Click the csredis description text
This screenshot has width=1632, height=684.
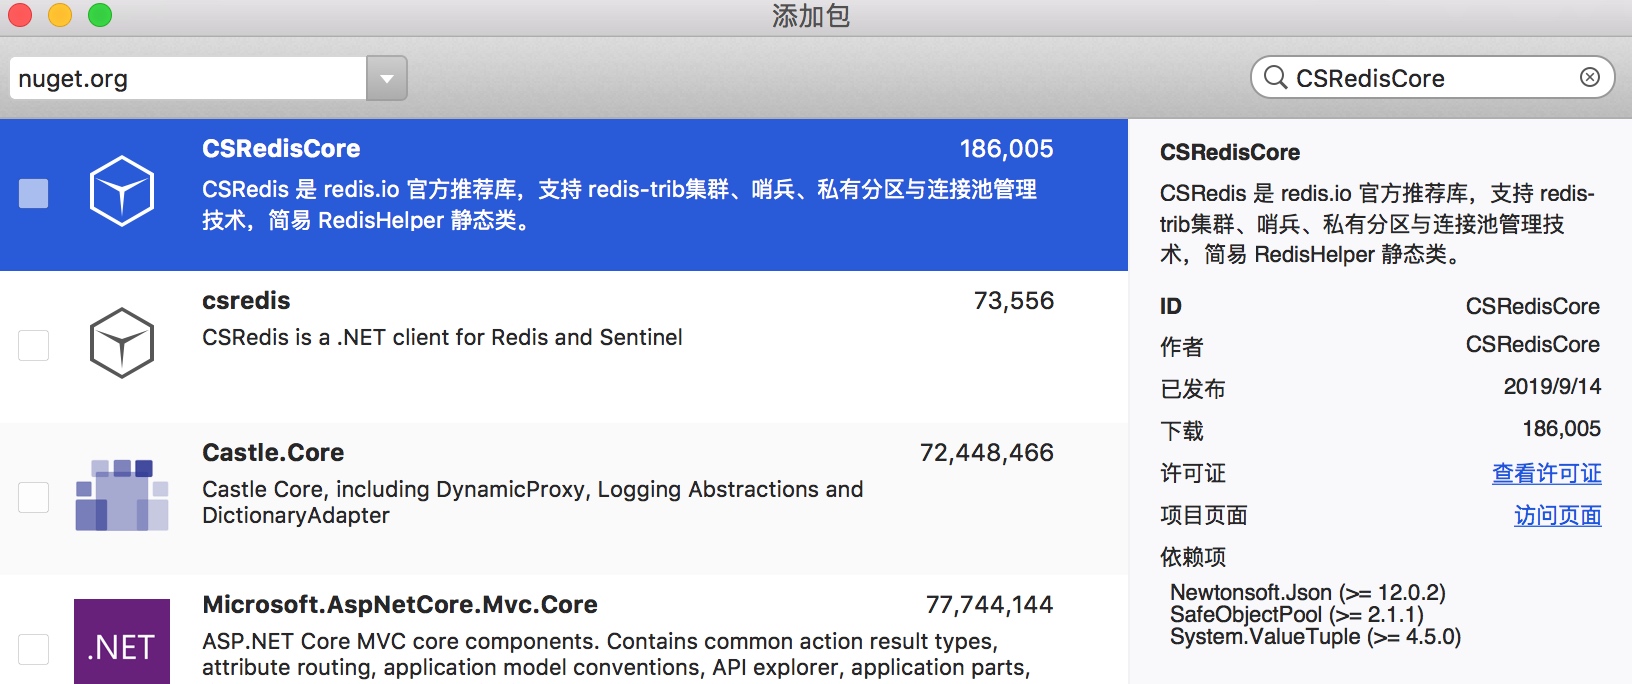coord(442,338)
